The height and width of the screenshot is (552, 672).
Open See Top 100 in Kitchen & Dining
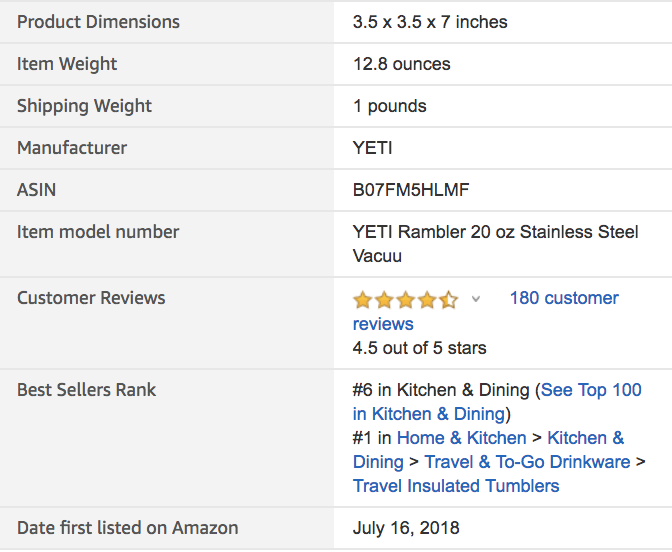tap(591, 390)
